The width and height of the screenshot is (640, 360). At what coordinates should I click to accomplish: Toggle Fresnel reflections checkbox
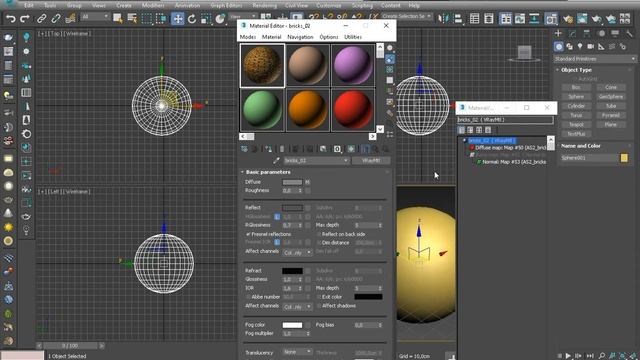tap(248, 234)
